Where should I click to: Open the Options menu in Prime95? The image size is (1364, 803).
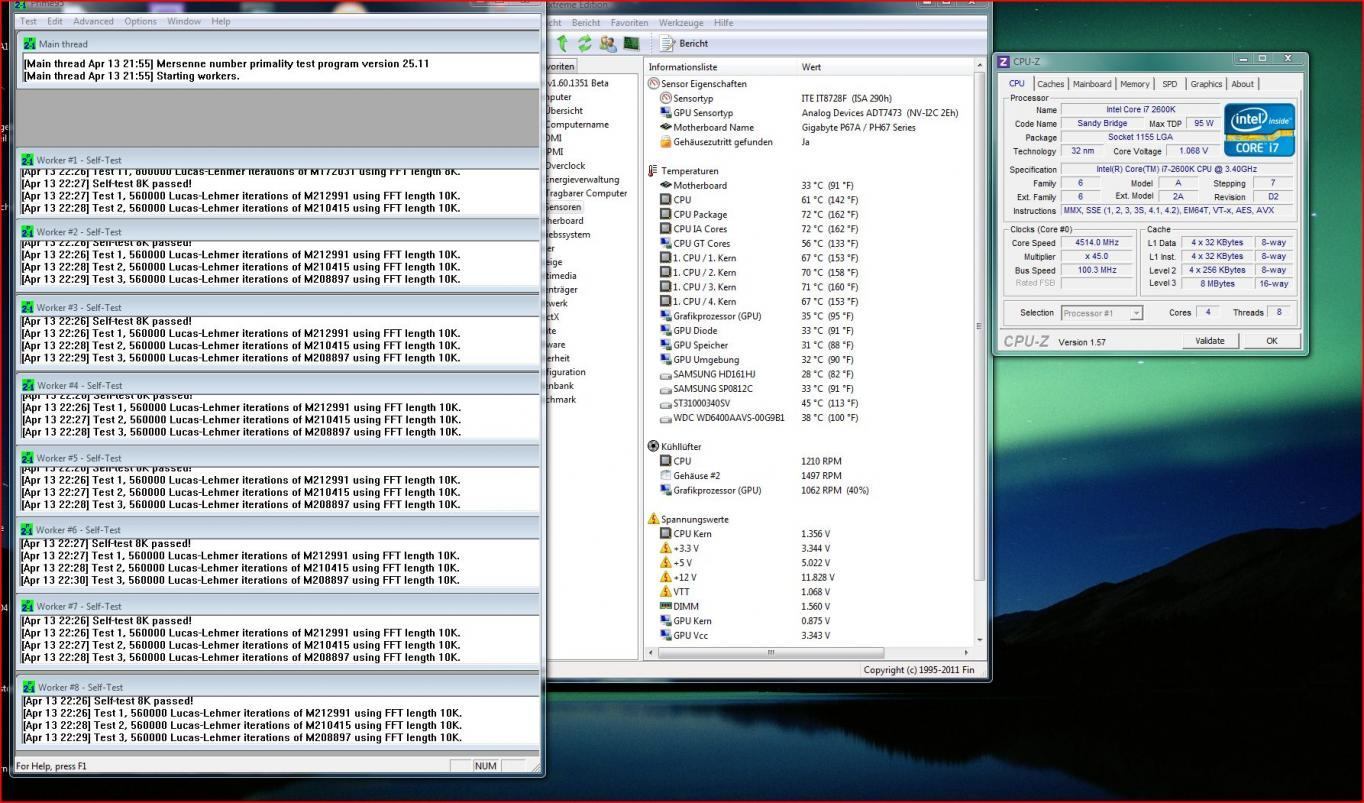click(x=141, y=21)
